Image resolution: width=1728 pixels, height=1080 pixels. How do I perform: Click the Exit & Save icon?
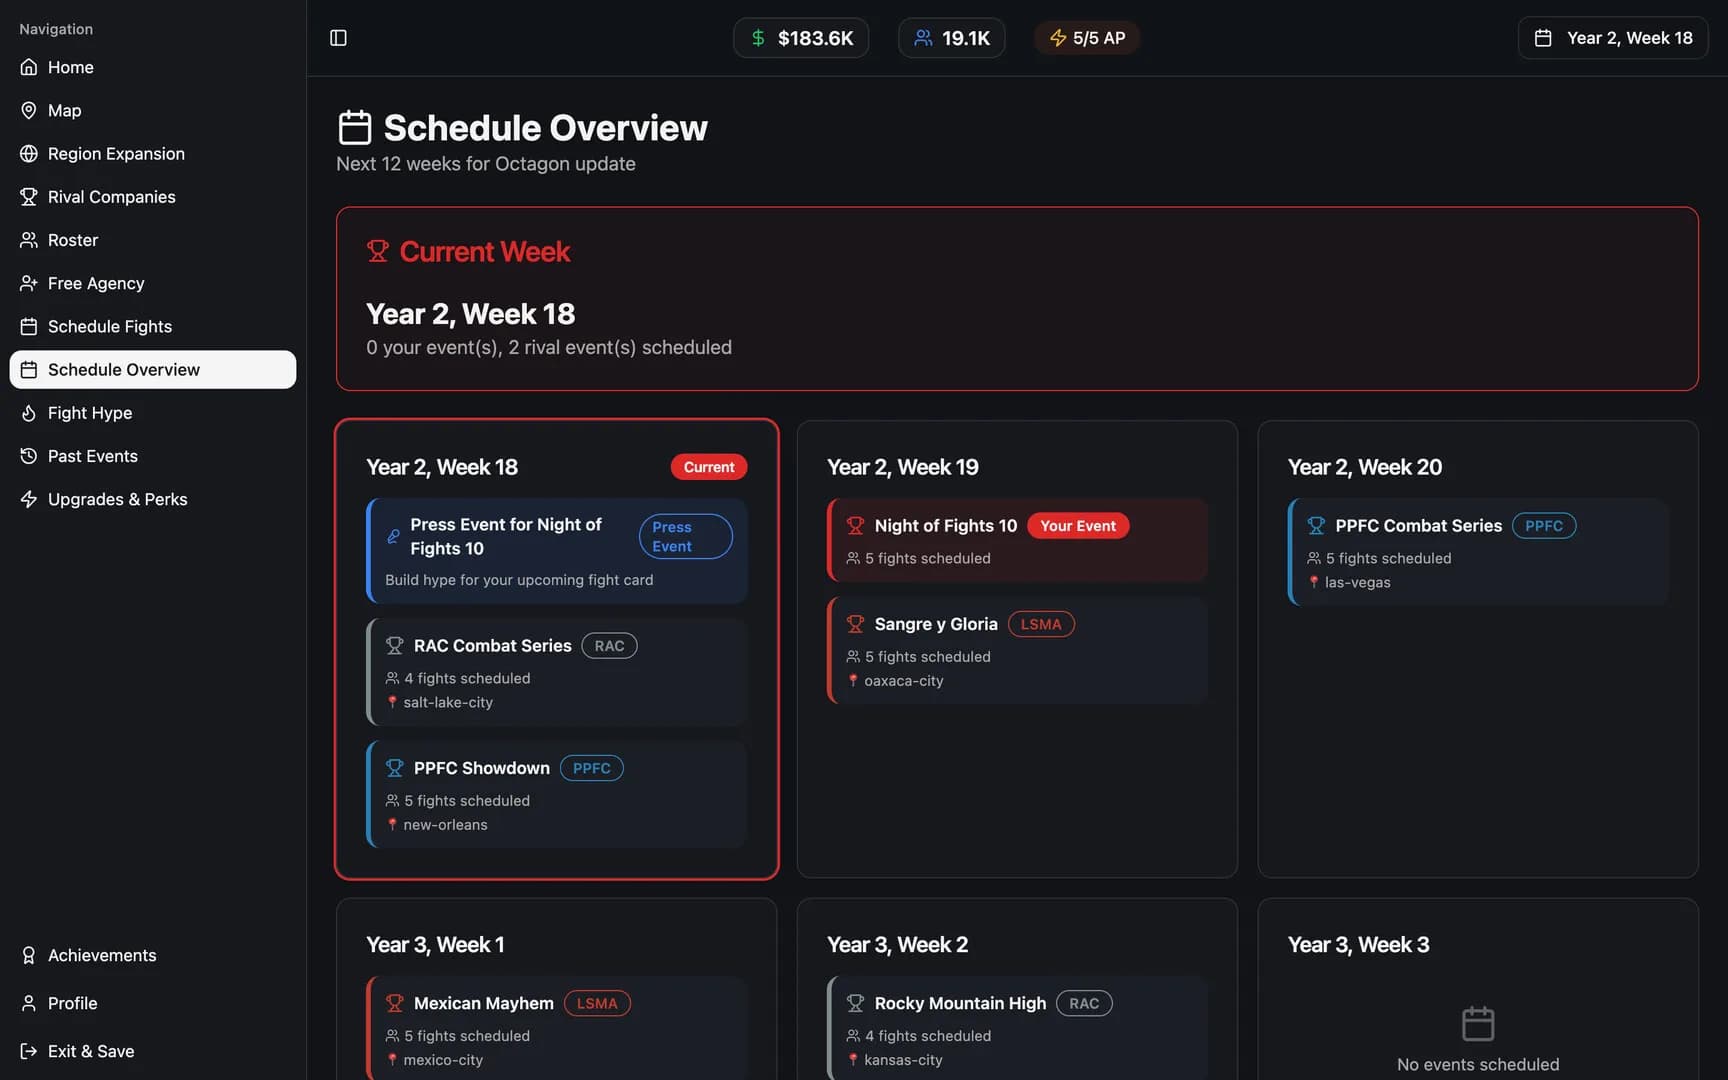29,1051
